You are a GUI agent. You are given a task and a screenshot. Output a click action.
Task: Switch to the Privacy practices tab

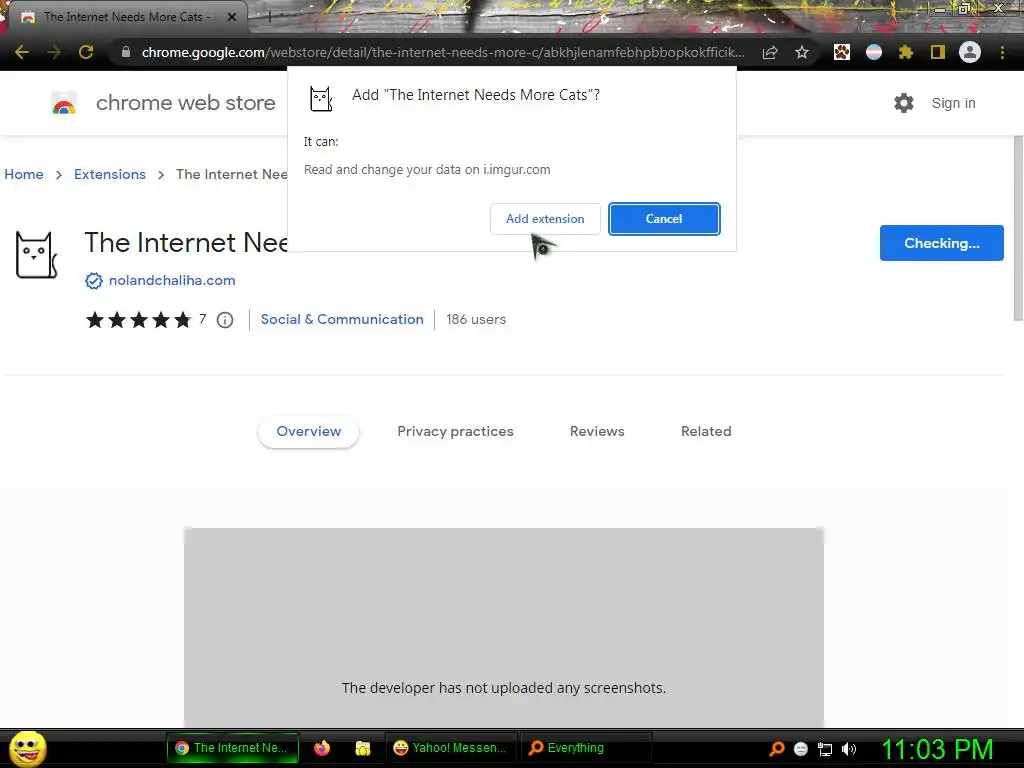[455, 432]
